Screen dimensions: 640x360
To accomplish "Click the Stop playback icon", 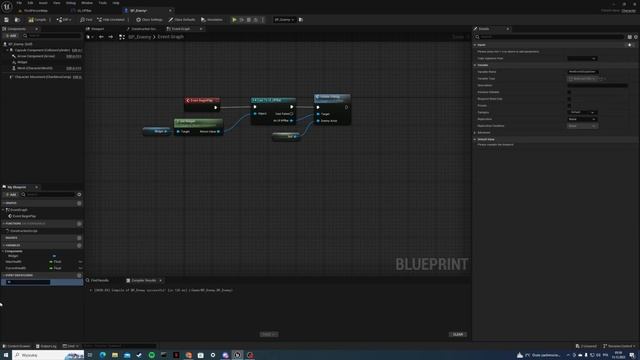I will (249, 20).
